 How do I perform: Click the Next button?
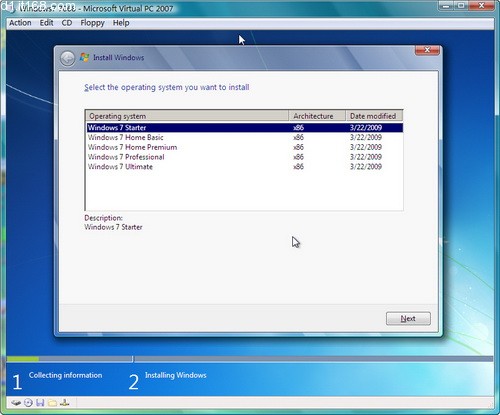pyautogui.click(x=408, y=319)
